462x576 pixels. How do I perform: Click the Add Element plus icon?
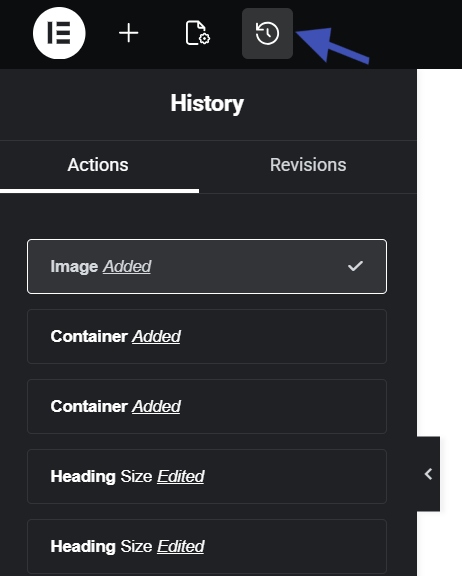click(x=129, y=33)
